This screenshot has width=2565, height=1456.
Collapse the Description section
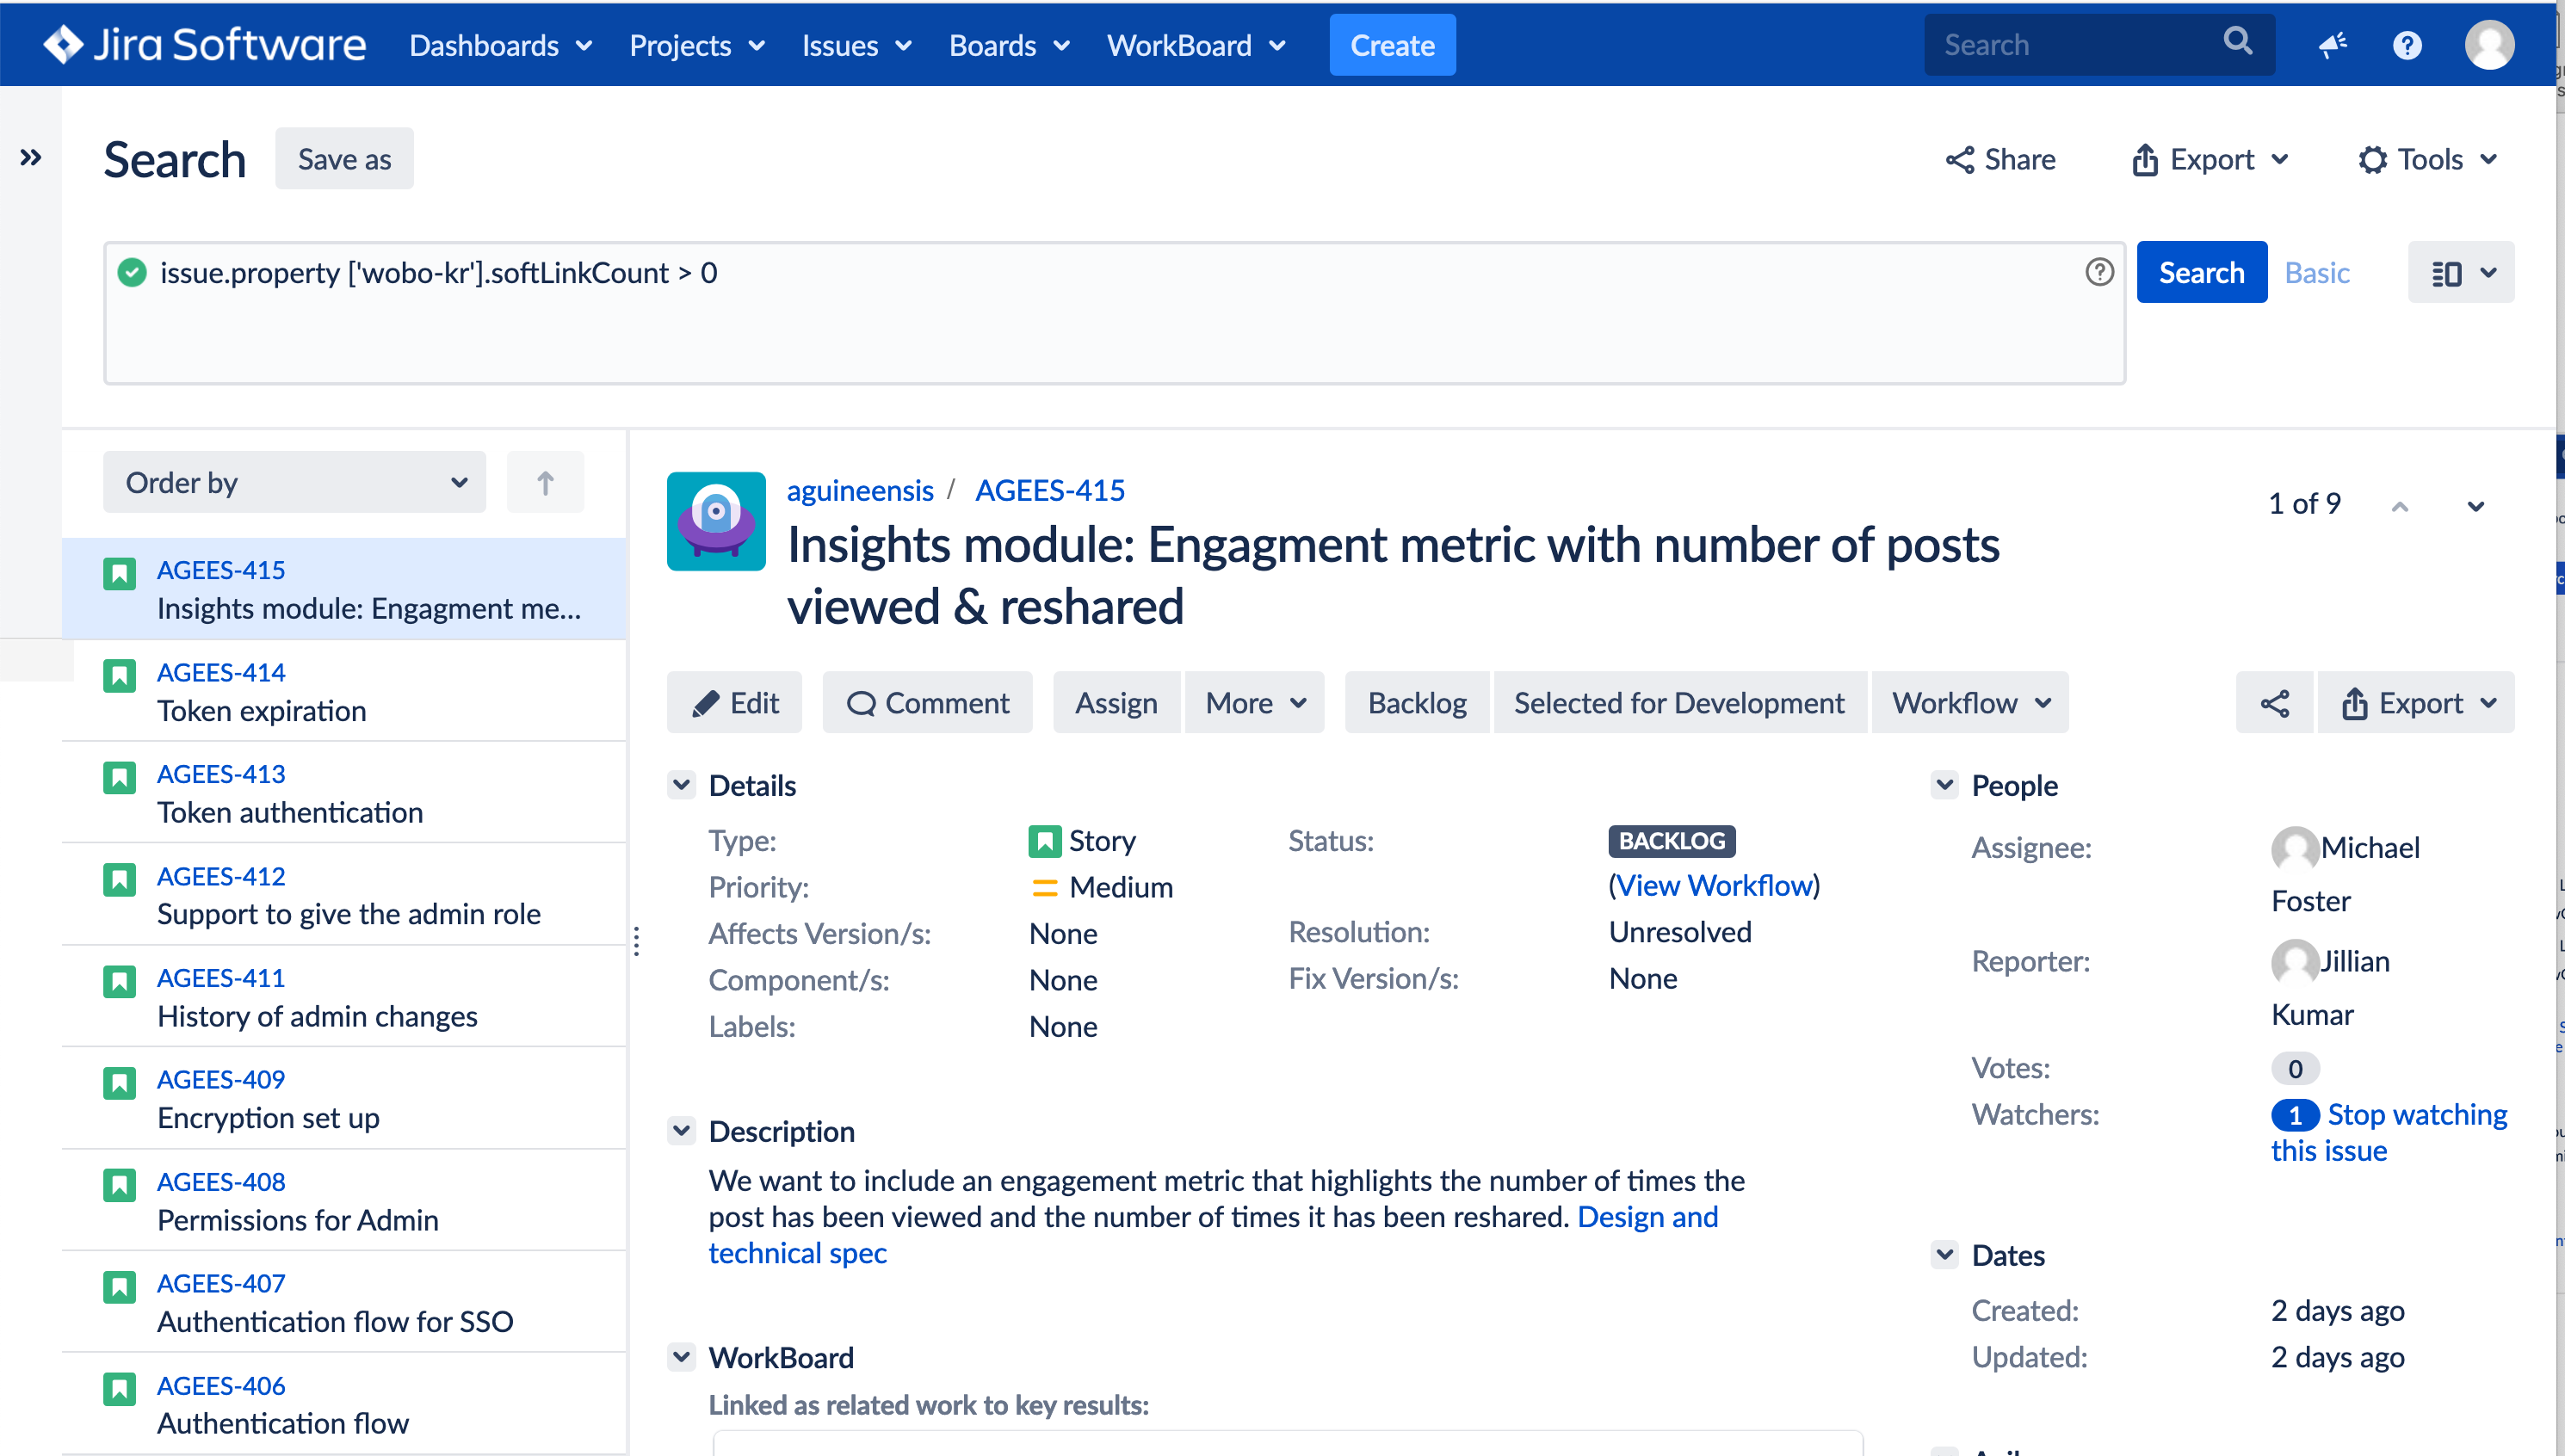[x=682, y=1131]
